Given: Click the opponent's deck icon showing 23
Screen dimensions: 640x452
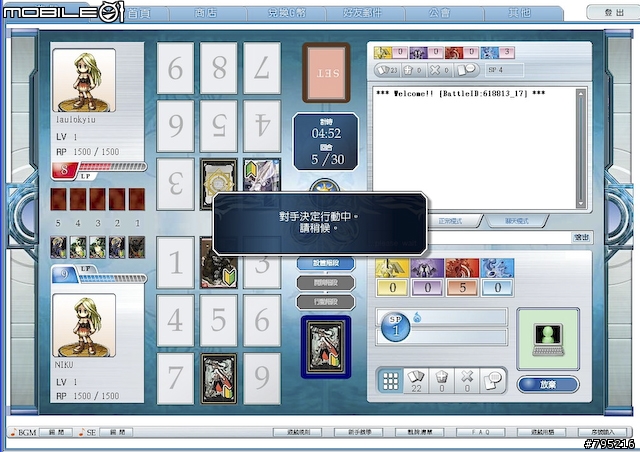Looking at the screenshot, I should tap(387, 70).
